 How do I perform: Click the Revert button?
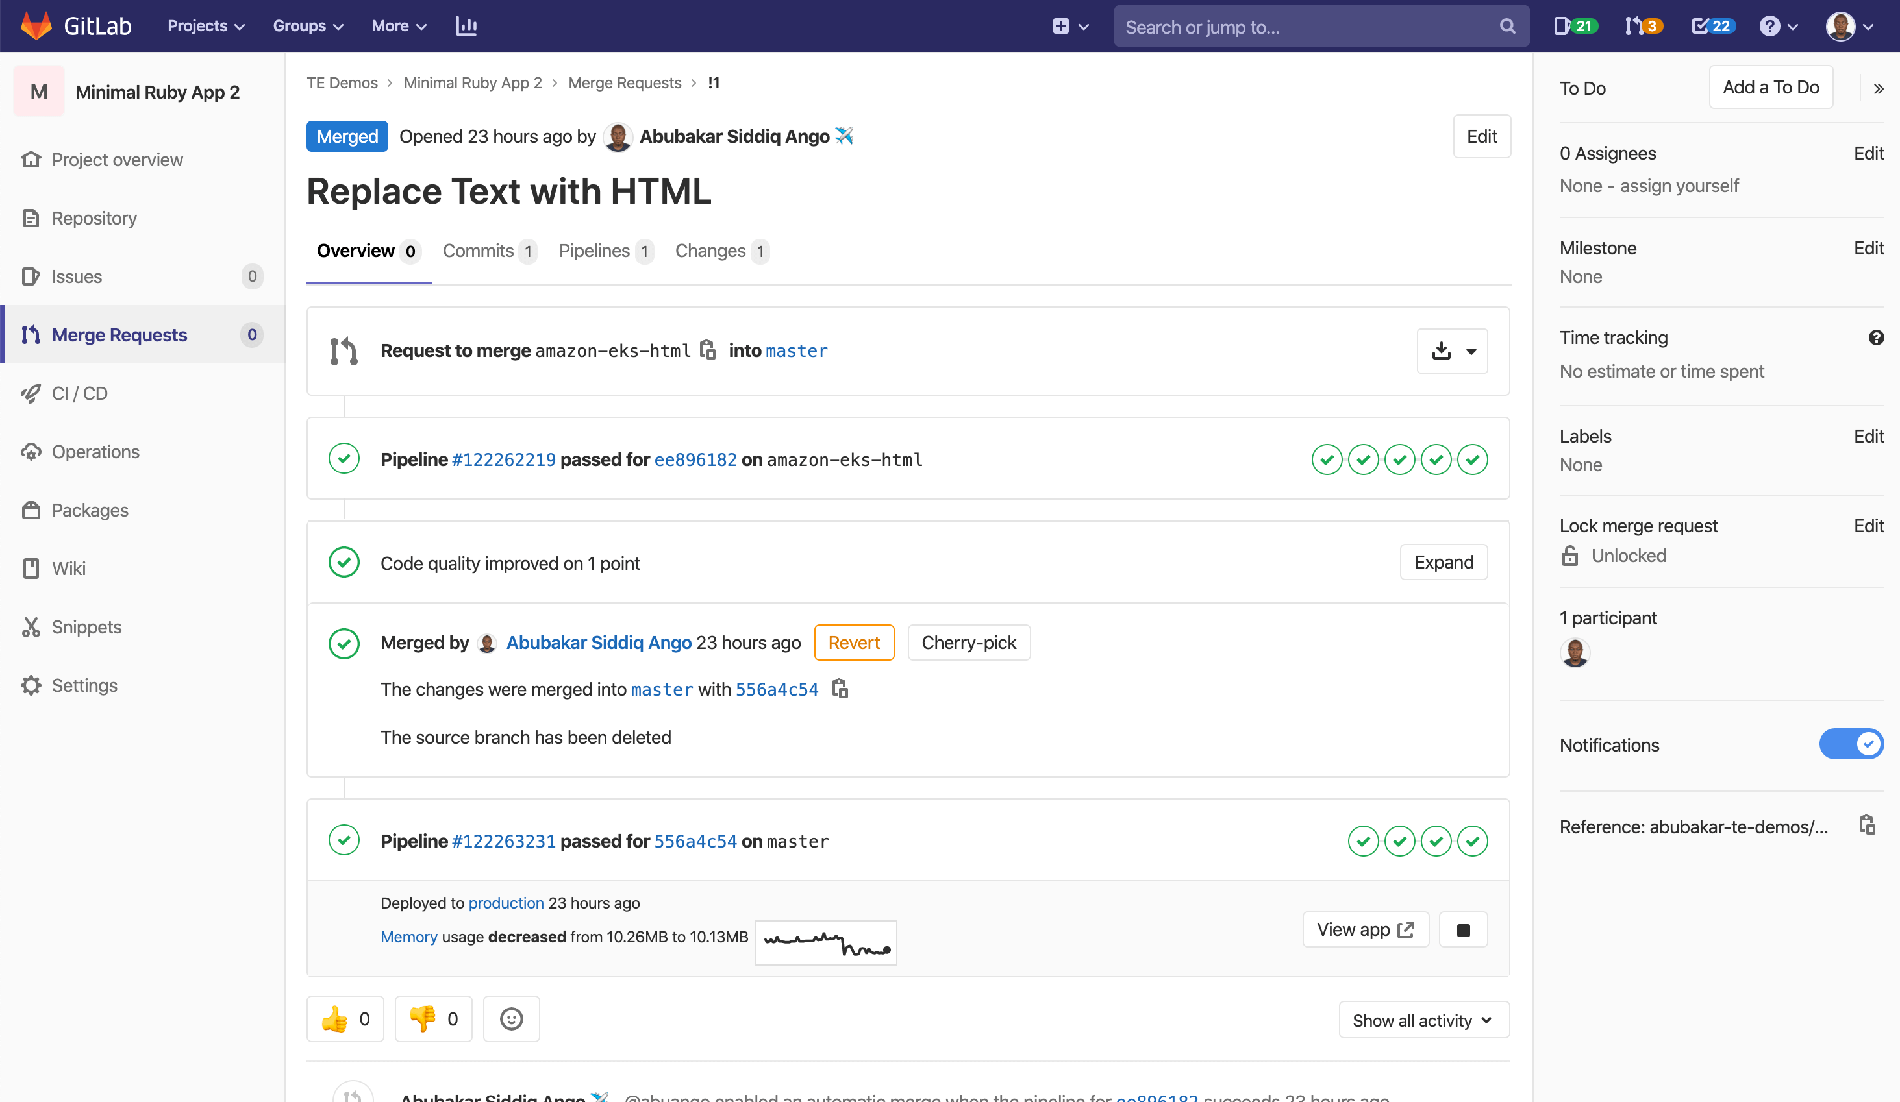pos(853,642)
